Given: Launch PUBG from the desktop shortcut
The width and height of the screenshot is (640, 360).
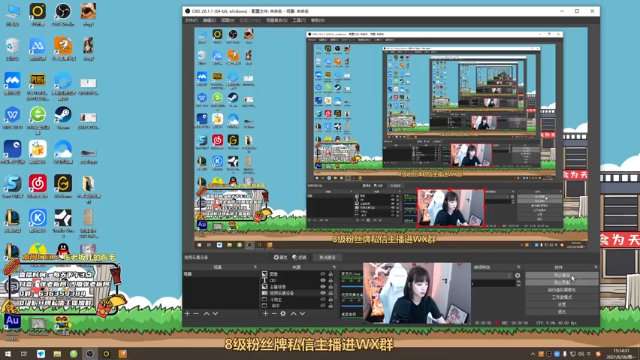Looking at the screenshot, I should coord(38,86).
